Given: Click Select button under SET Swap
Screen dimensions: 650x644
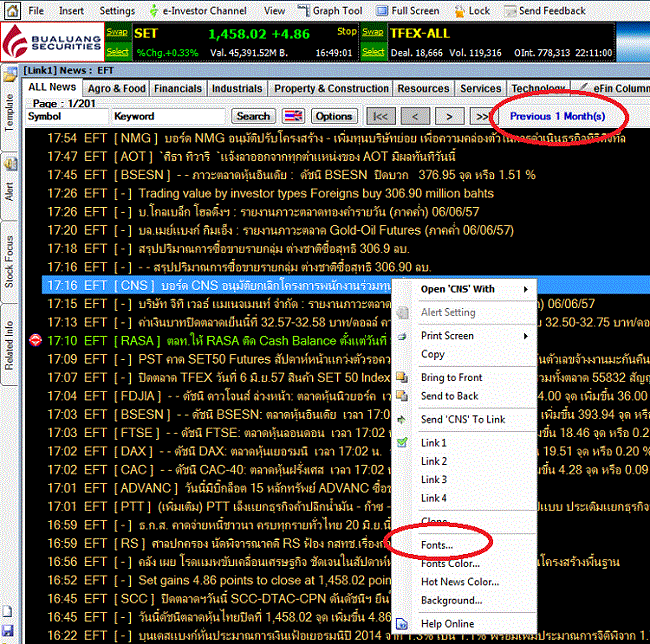Looking at the screenshot, I should pos(117,52).
